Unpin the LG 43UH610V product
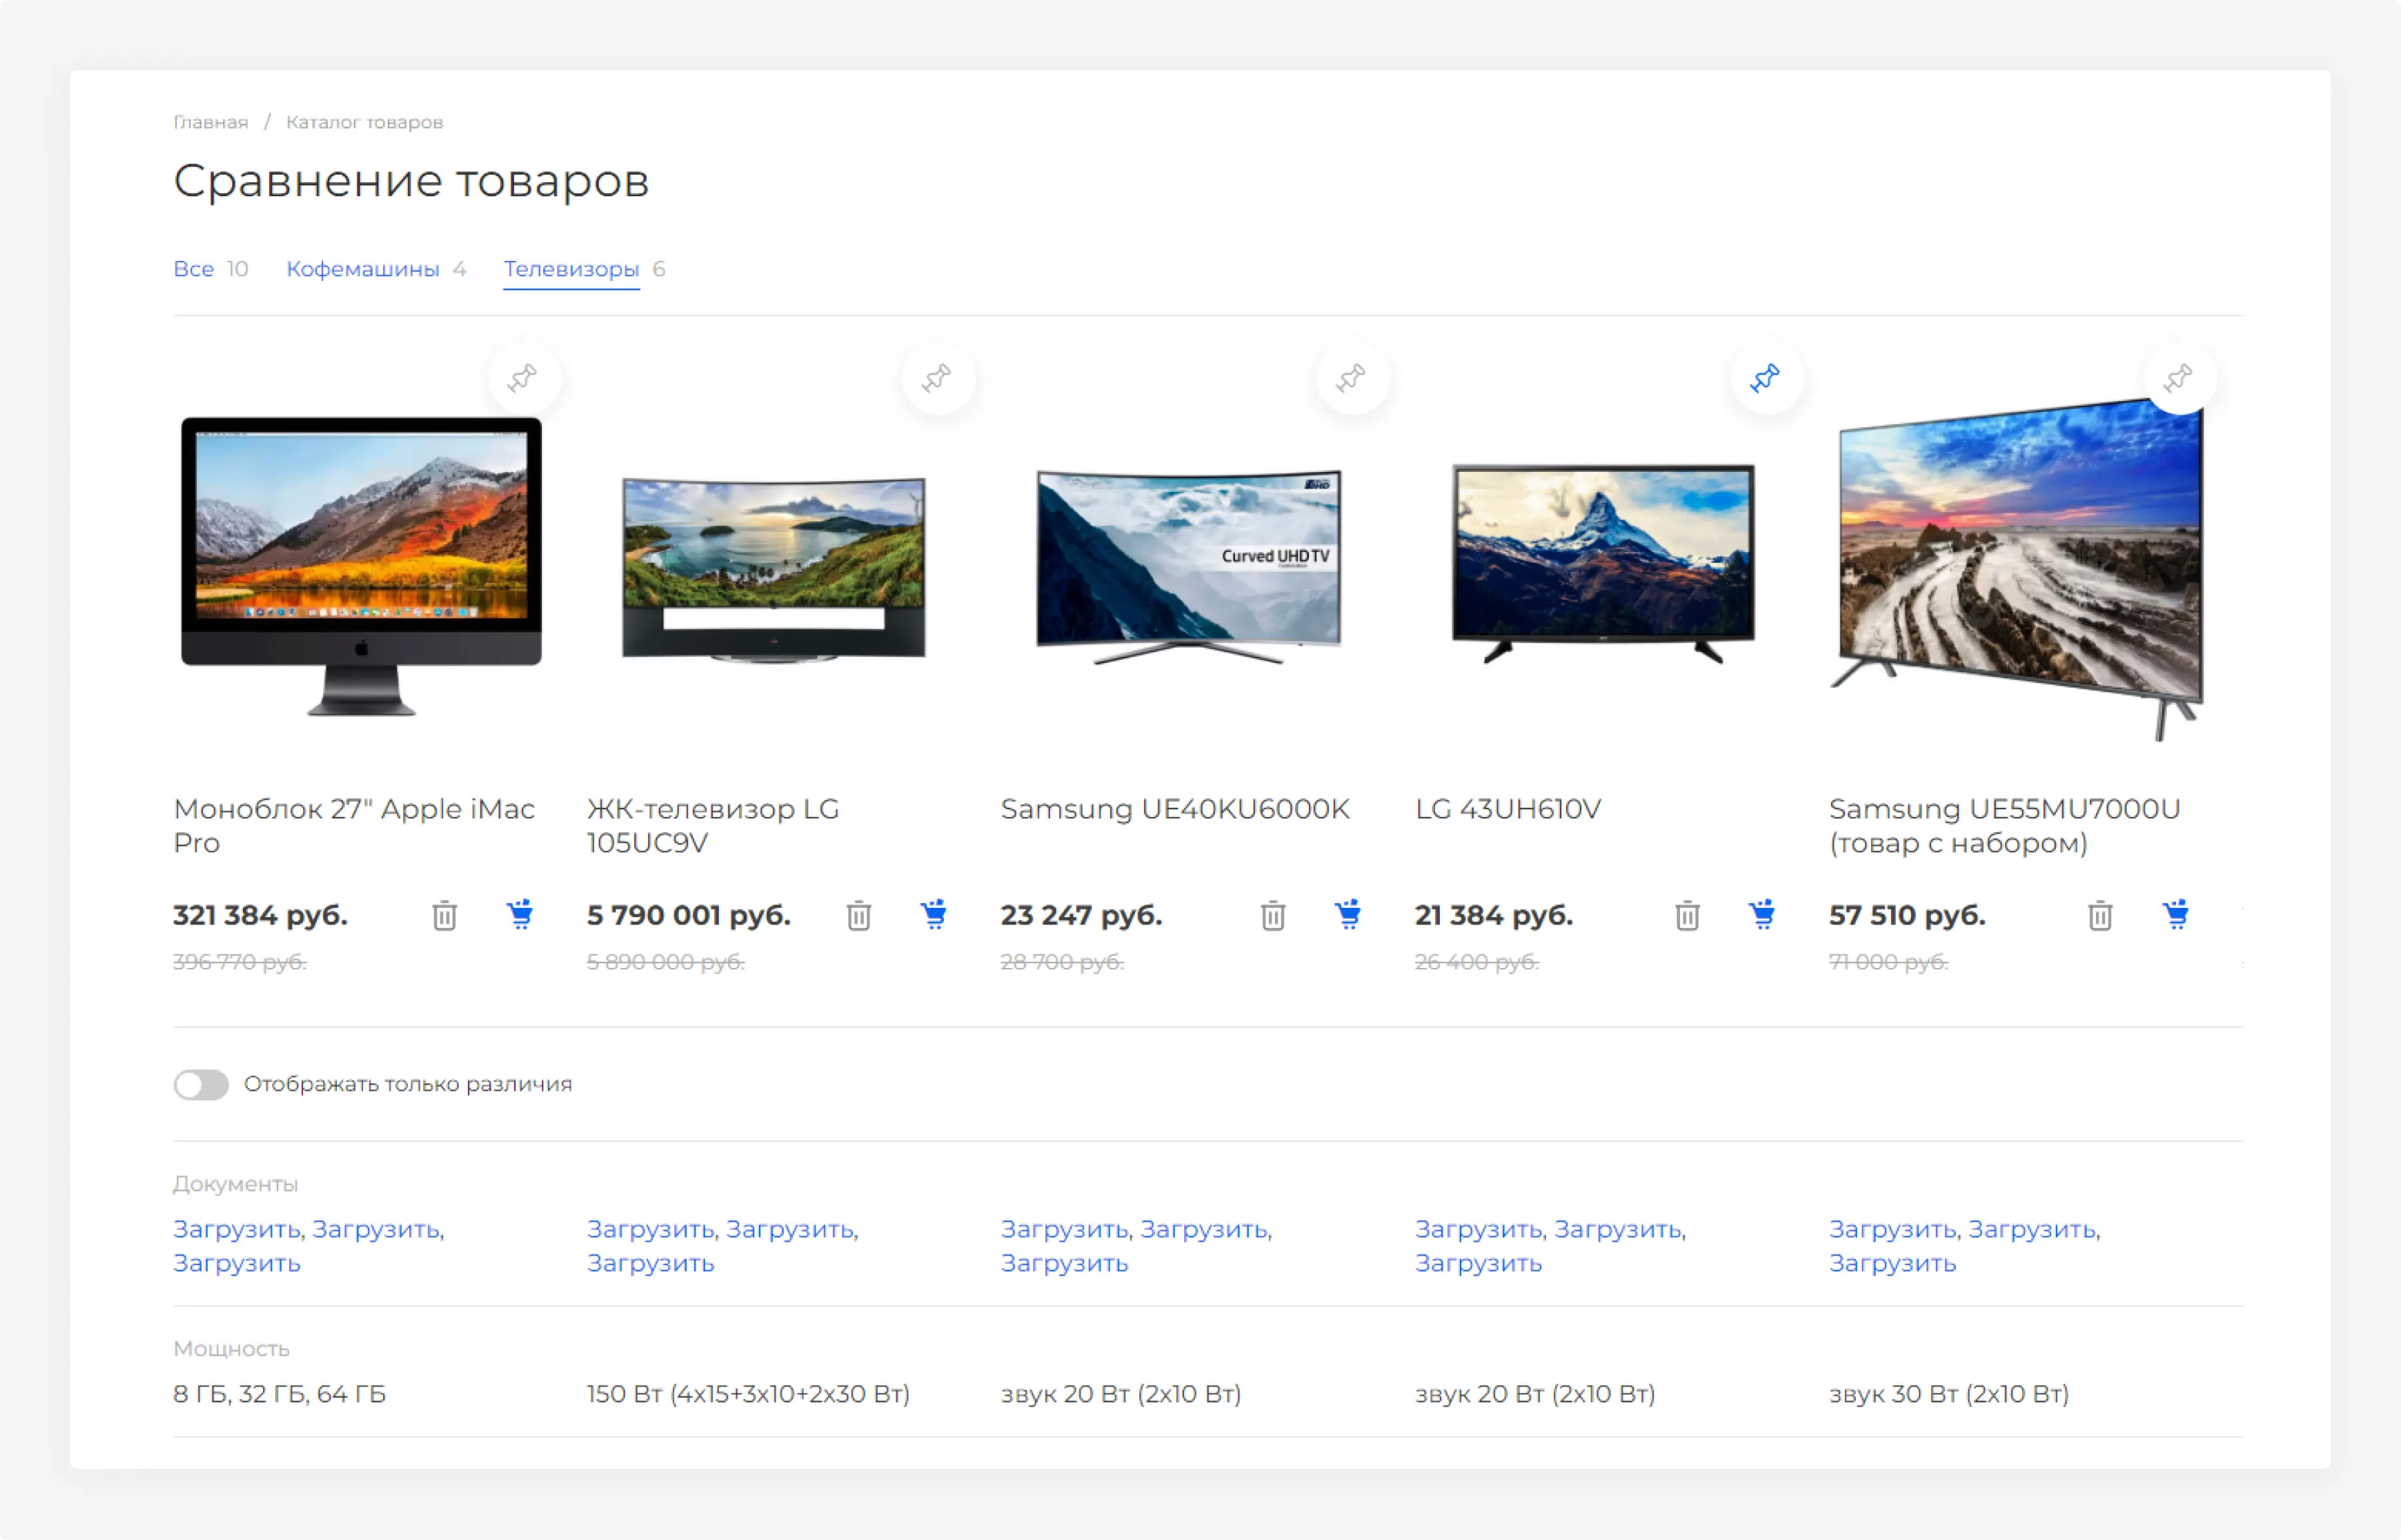Image resolution: width=2401 pixels, height=1540 pixels. 1765,378
